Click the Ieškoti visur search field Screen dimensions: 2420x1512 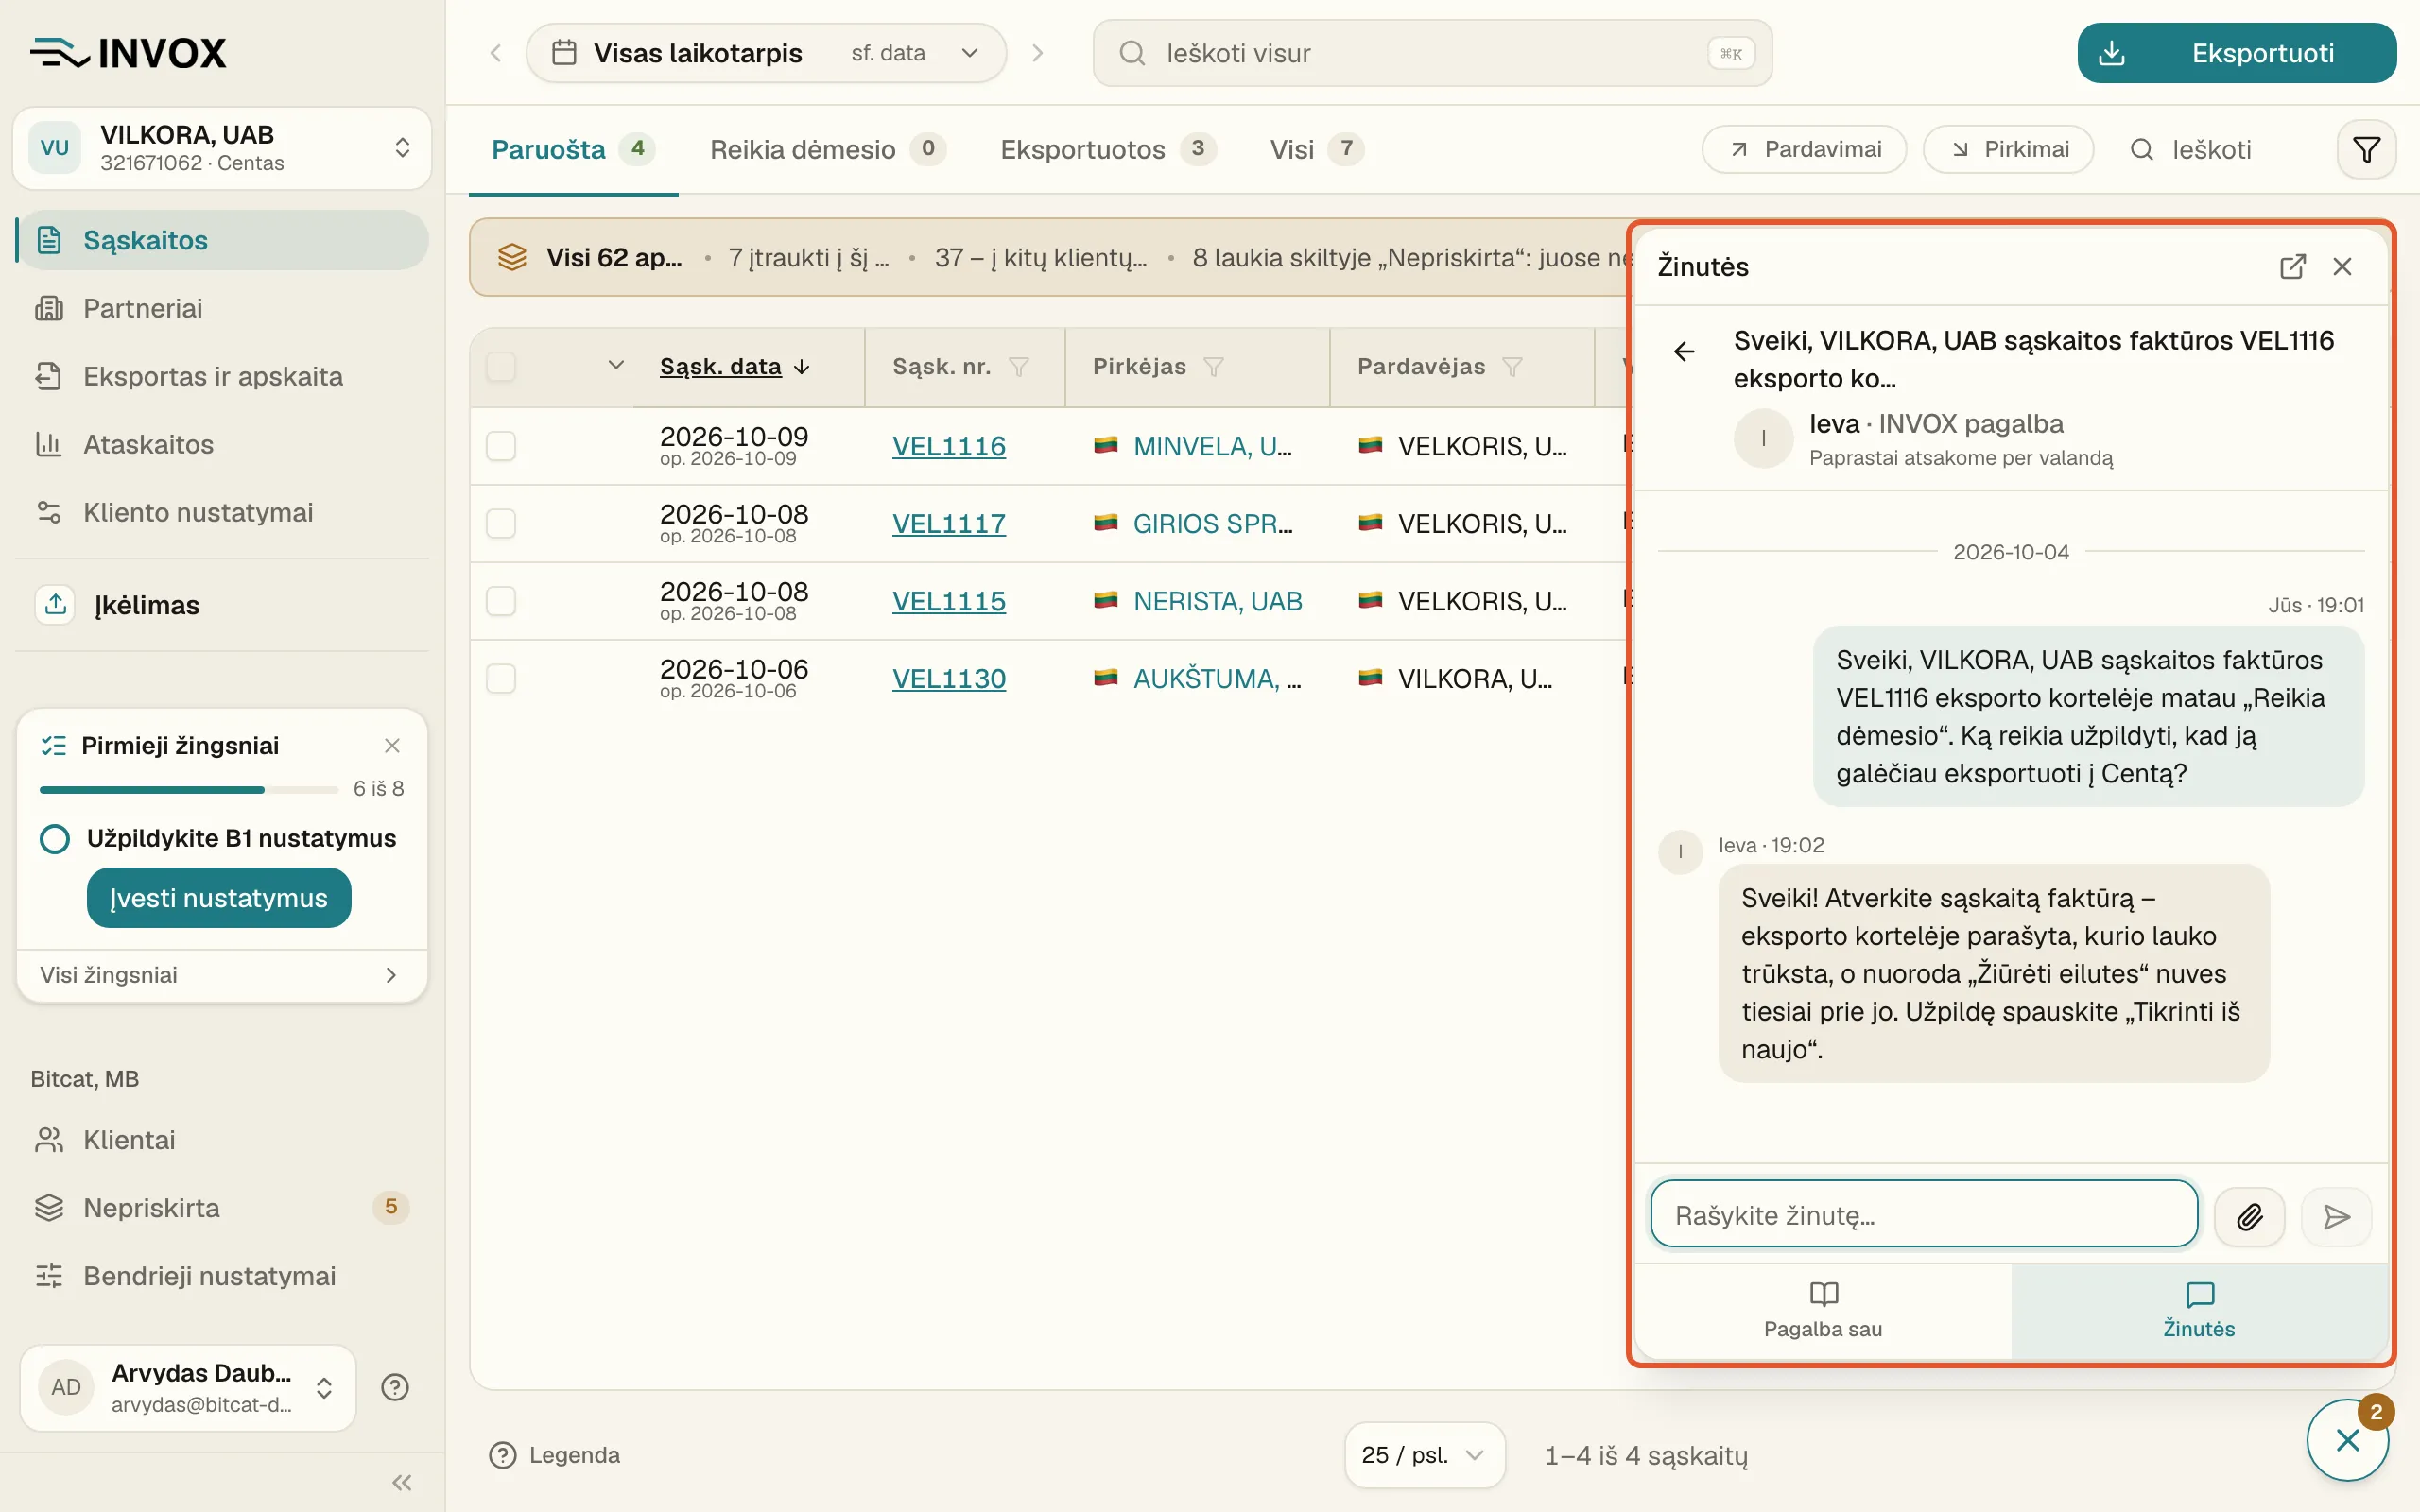coord(1432,53)
